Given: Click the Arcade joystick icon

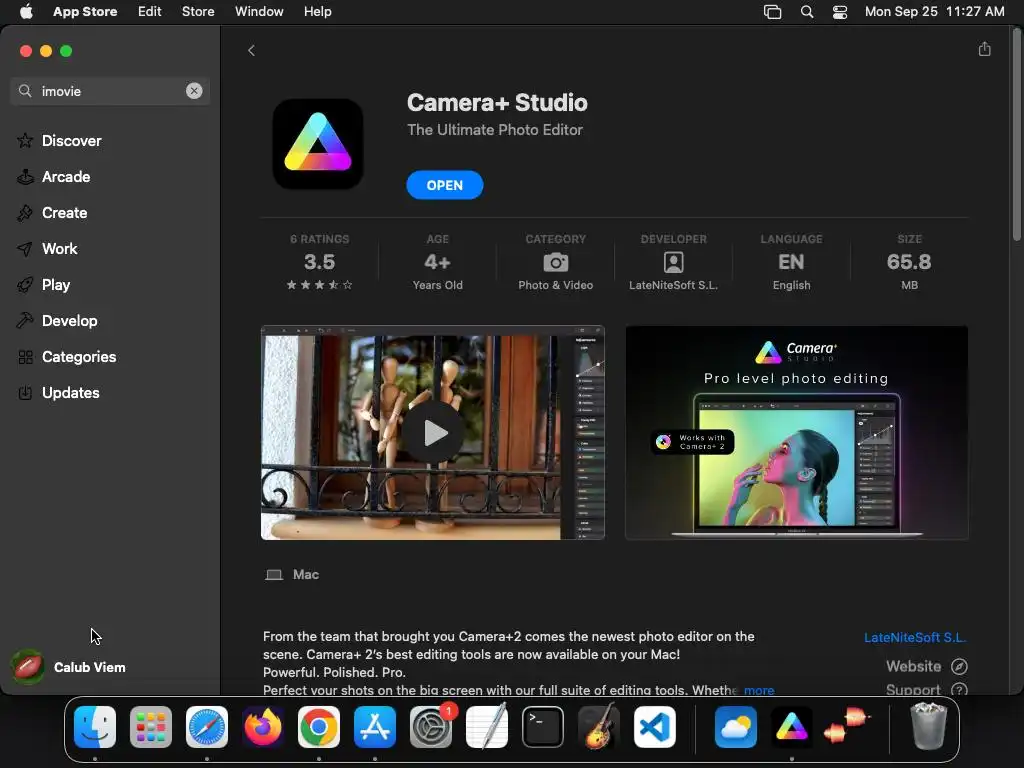Looking at the screenshot, I should click(x=25, y=176).
